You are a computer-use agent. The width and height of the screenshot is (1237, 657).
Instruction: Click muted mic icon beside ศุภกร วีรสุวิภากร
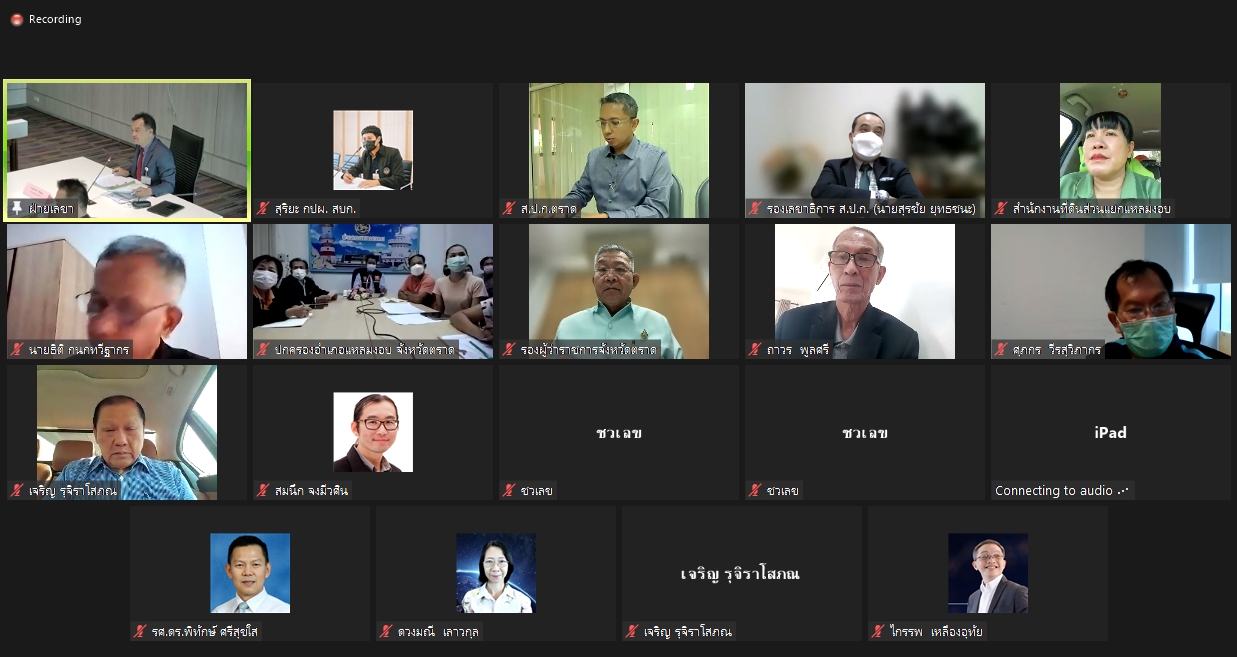click(x=1002, y=349)
